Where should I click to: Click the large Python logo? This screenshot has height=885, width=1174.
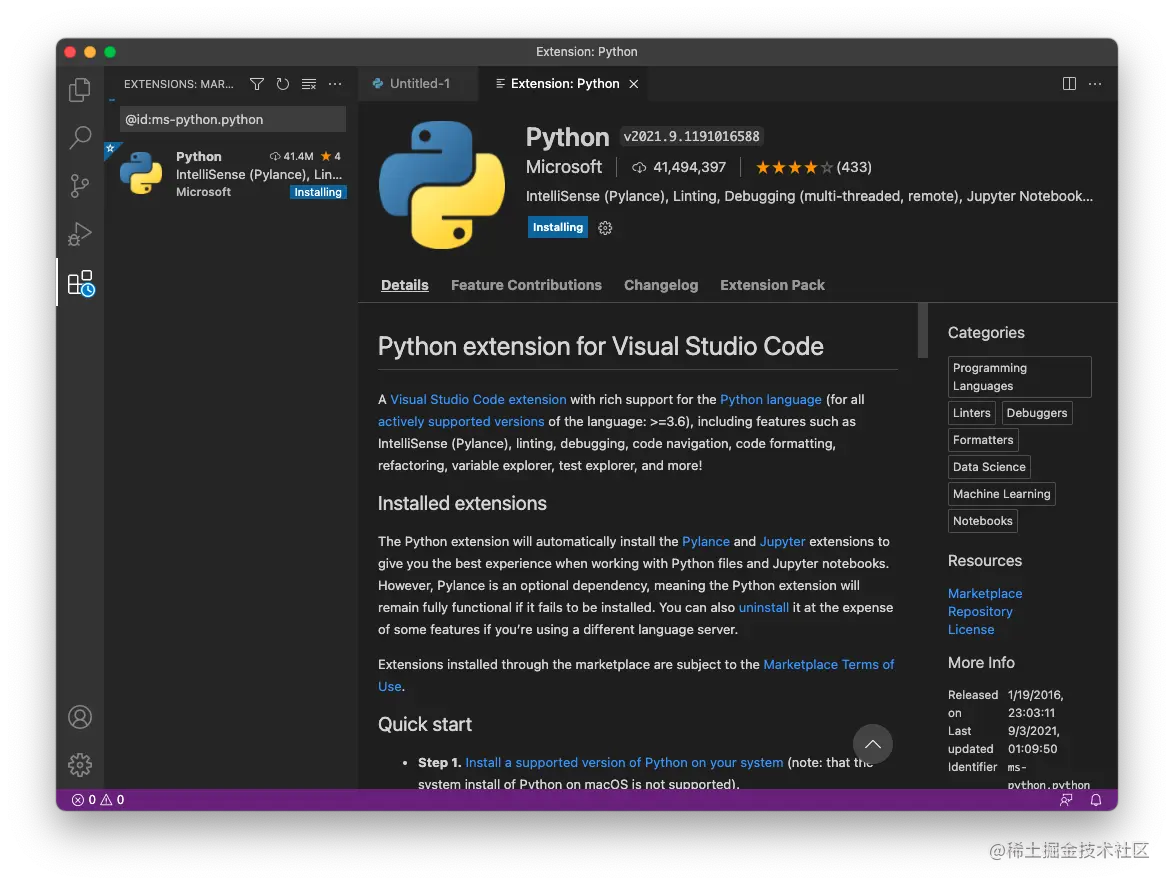pos(442,184)
